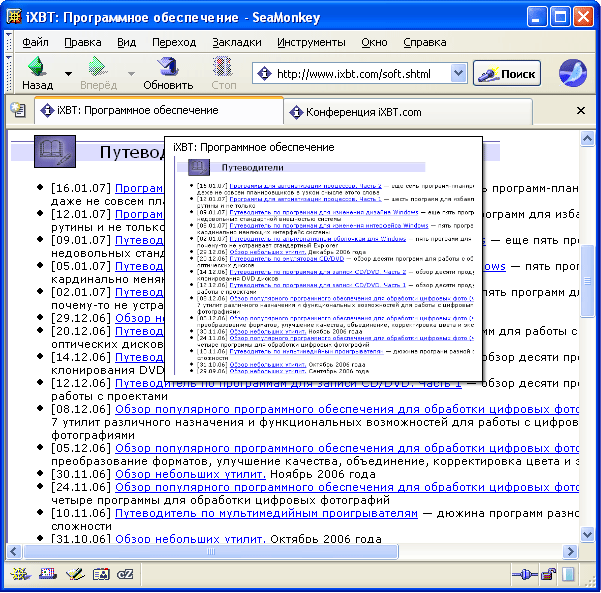Open Путеводитель по мультимедийным проигрывателям link
Viewport: 601px width, 593px height.
[x=266, y=514]
